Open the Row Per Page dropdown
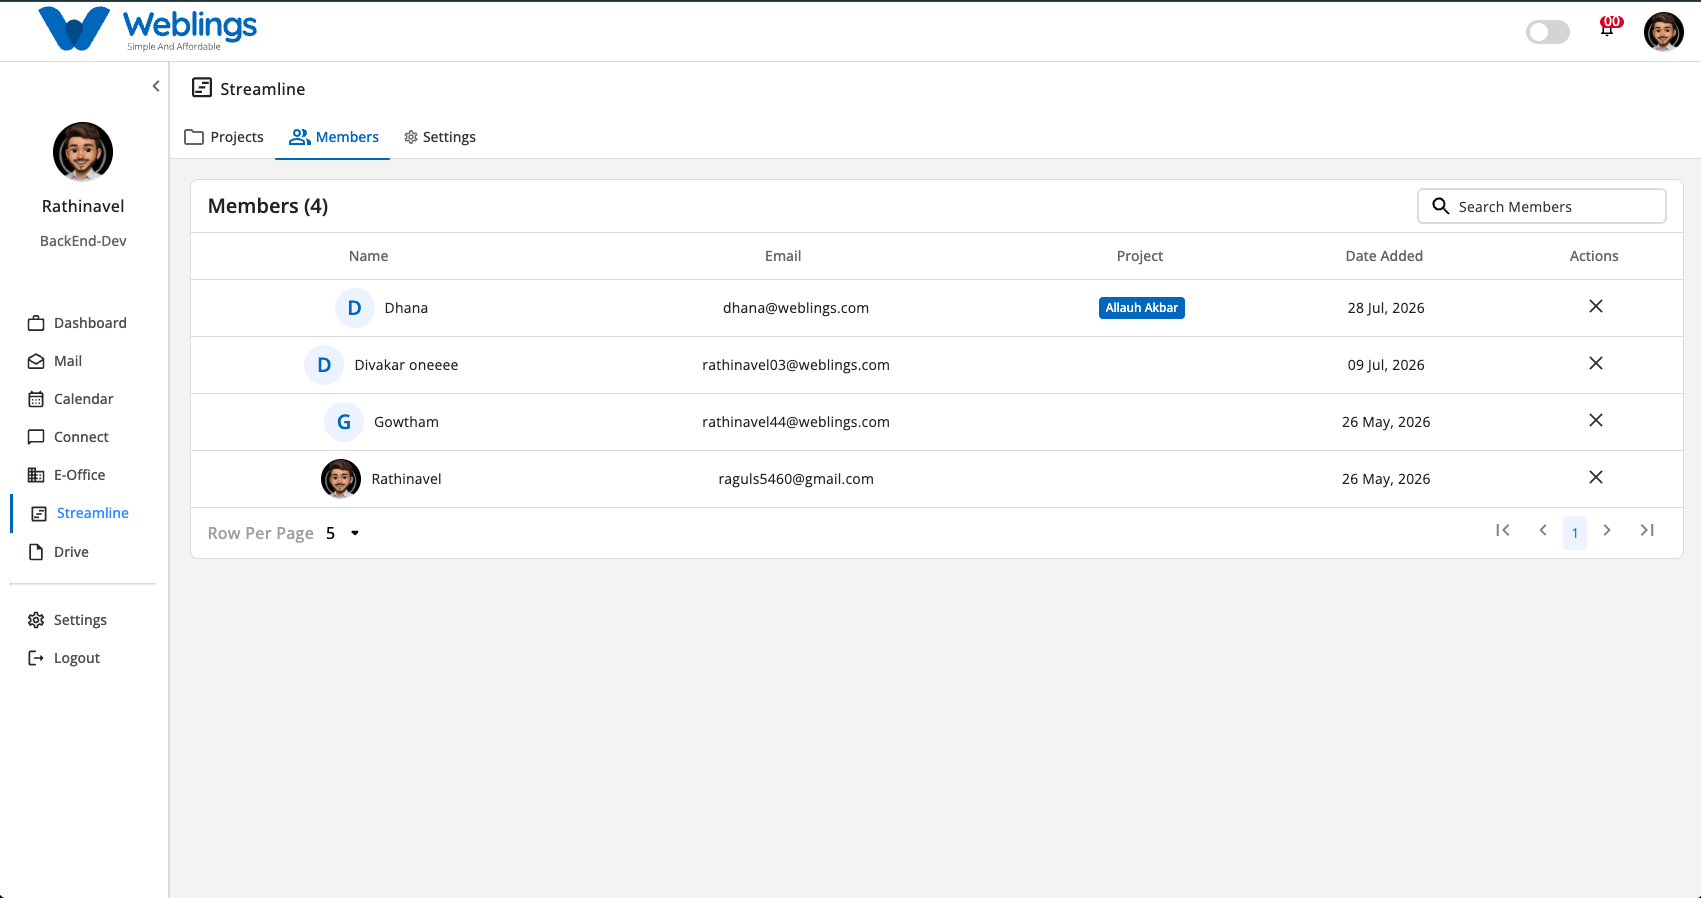1701x898 pixels. coord(343,533)
